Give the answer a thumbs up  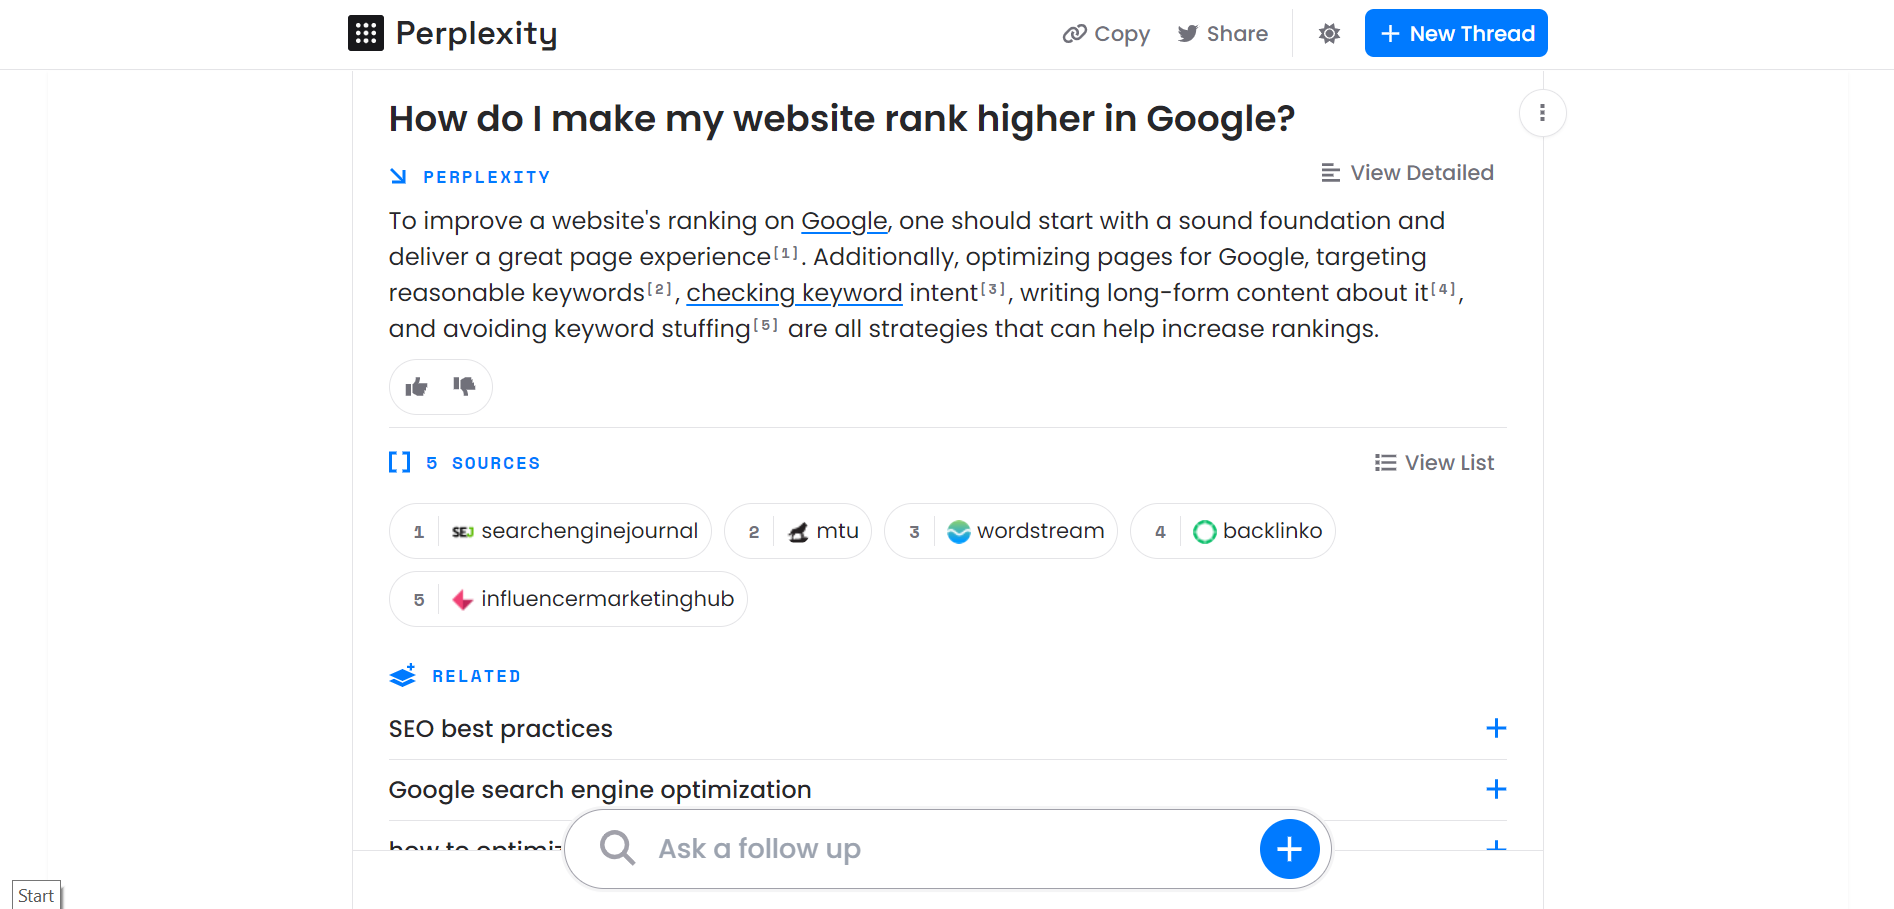click(416, 387)
